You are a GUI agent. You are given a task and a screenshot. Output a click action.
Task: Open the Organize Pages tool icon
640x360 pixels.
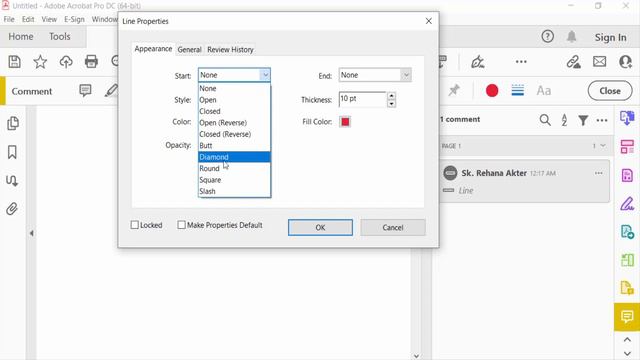coord(627,147)
